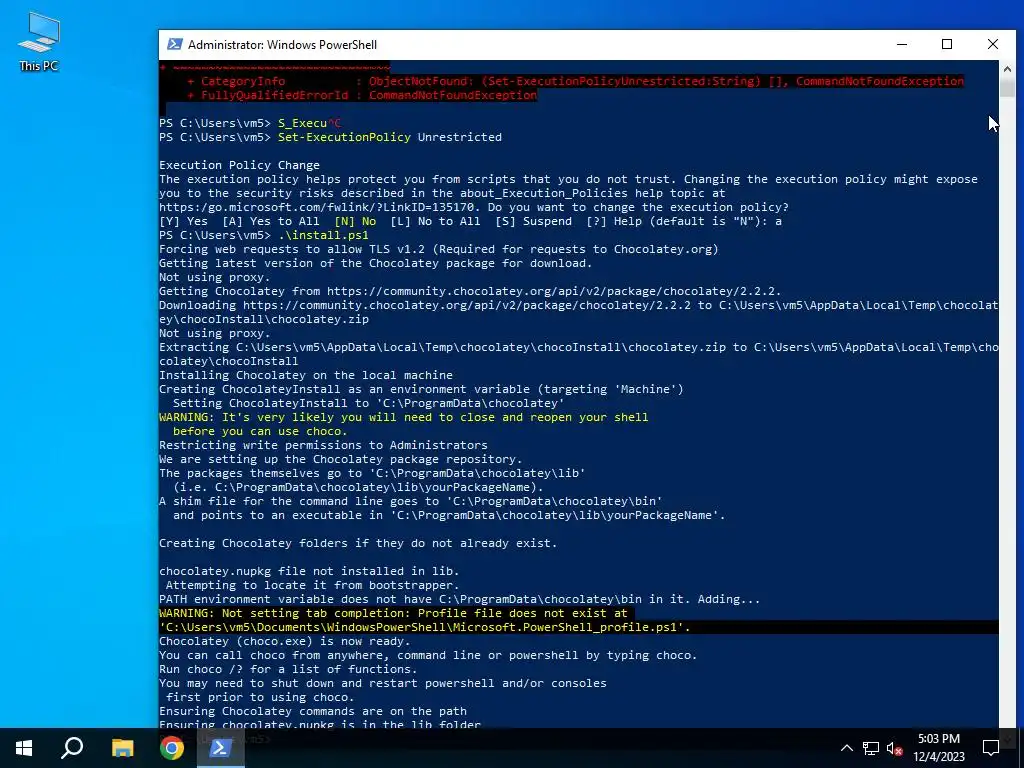Click the 'Administrator: Windows PowerShell' title text
Viewport: 1024px width, 768px height.
pyautogui.click(x=282, y=44)
